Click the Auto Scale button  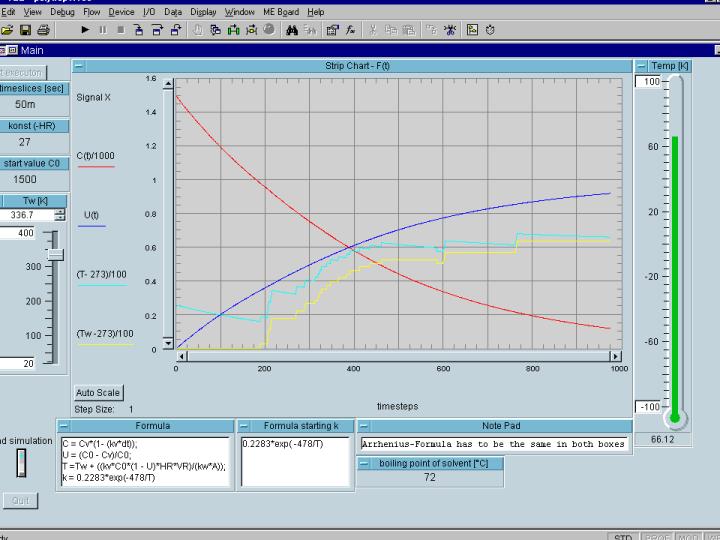[98, 393]
